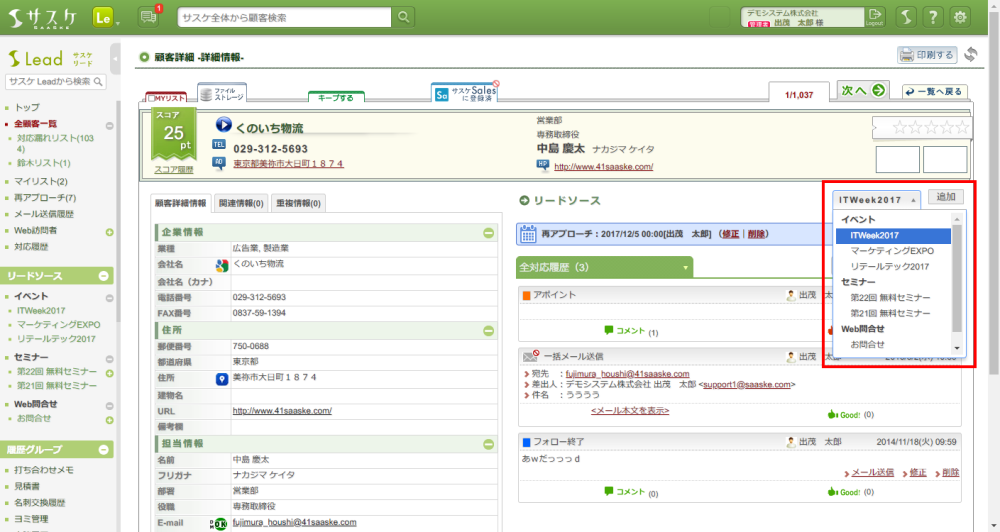Image resolution: width=1000 pixels, height=532 pixels.
Task: Collapse the 住所 section with minus toggle
Action: click(x=488, y=329)
